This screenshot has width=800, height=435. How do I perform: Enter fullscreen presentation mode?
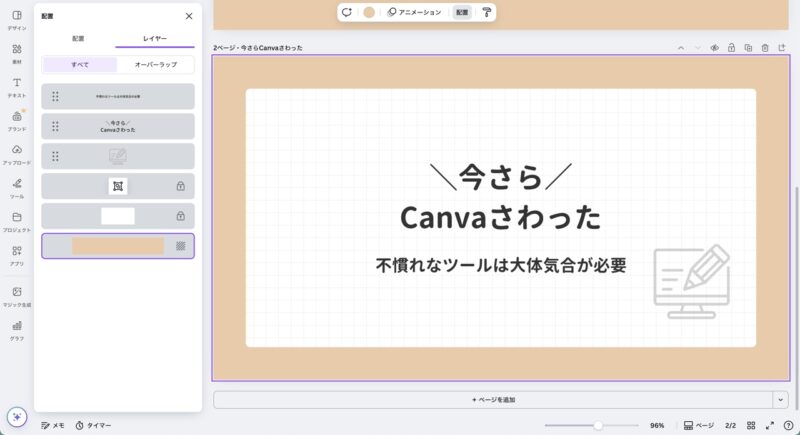coord(770,425)
